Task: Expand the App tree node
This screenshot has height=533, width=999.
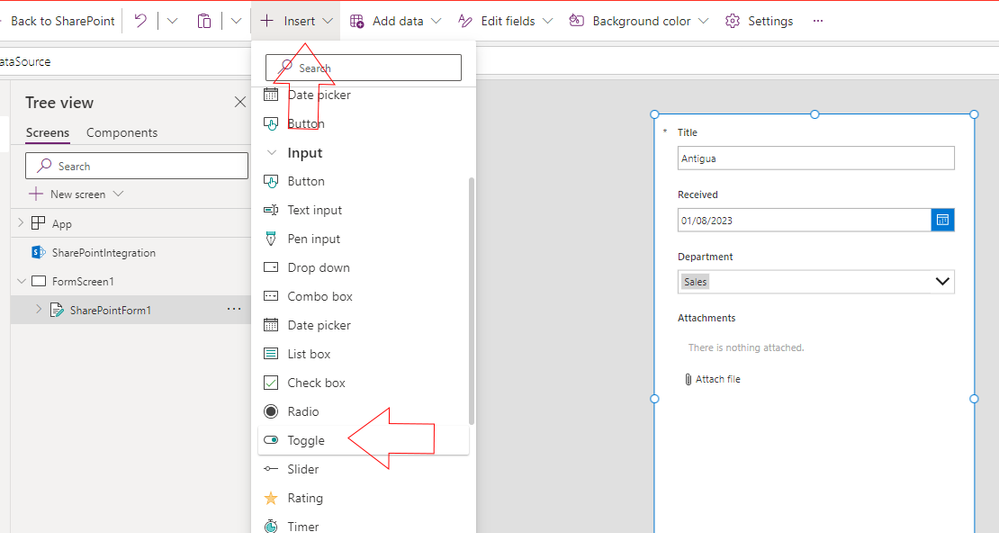Action: tap(20, 223)
